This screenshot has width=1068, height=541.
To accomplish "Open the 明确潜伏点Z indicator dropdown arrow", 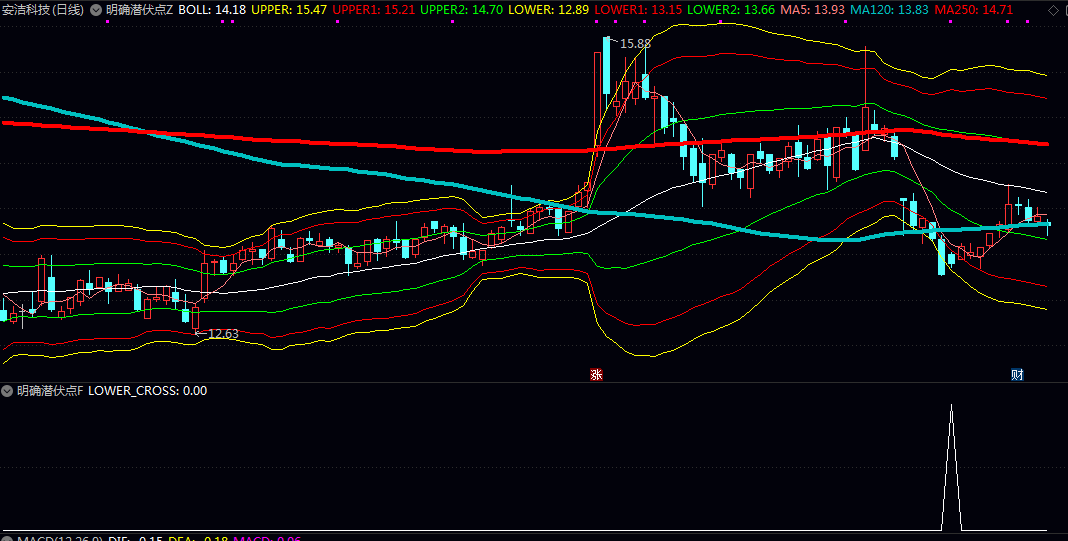I will (x=96, y=10).
